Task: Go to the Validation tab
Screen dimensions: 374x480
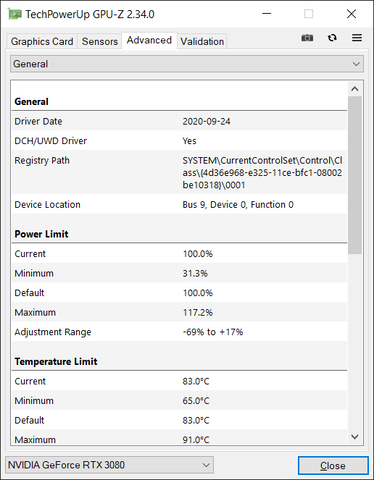Action: [202, 41]
